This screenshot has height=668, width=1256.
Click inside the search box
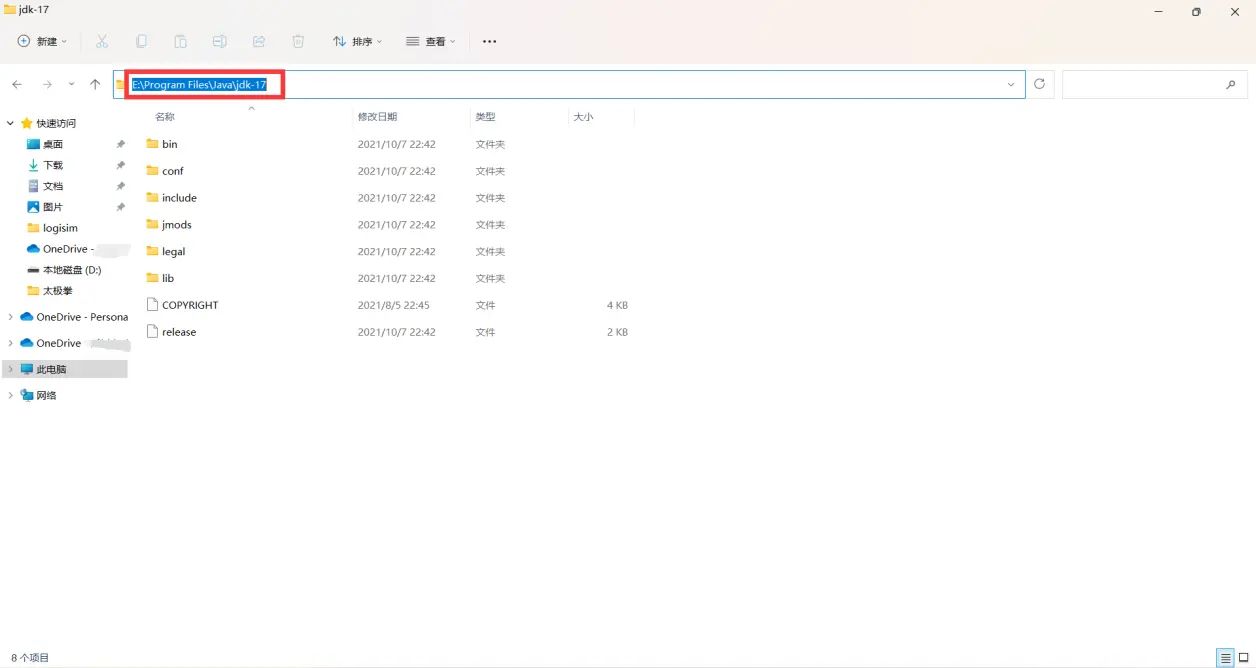click(x=1150, y=84)
